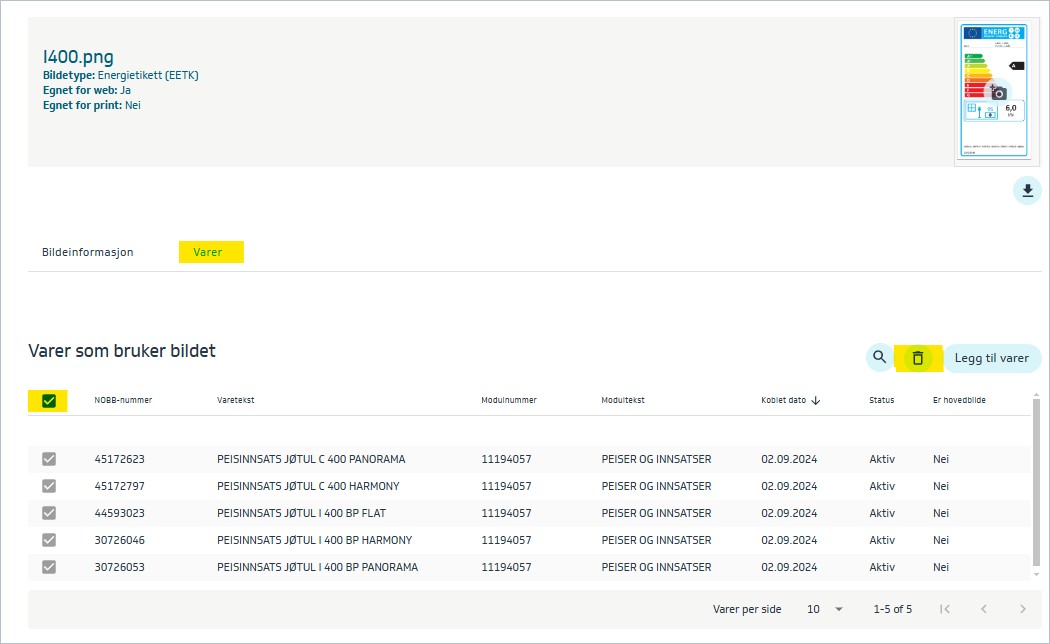Deselect checkbox for item 30726053
The height and width of the screenshot is (644, 1050).
pyautogui.click(x=49, y=567)
